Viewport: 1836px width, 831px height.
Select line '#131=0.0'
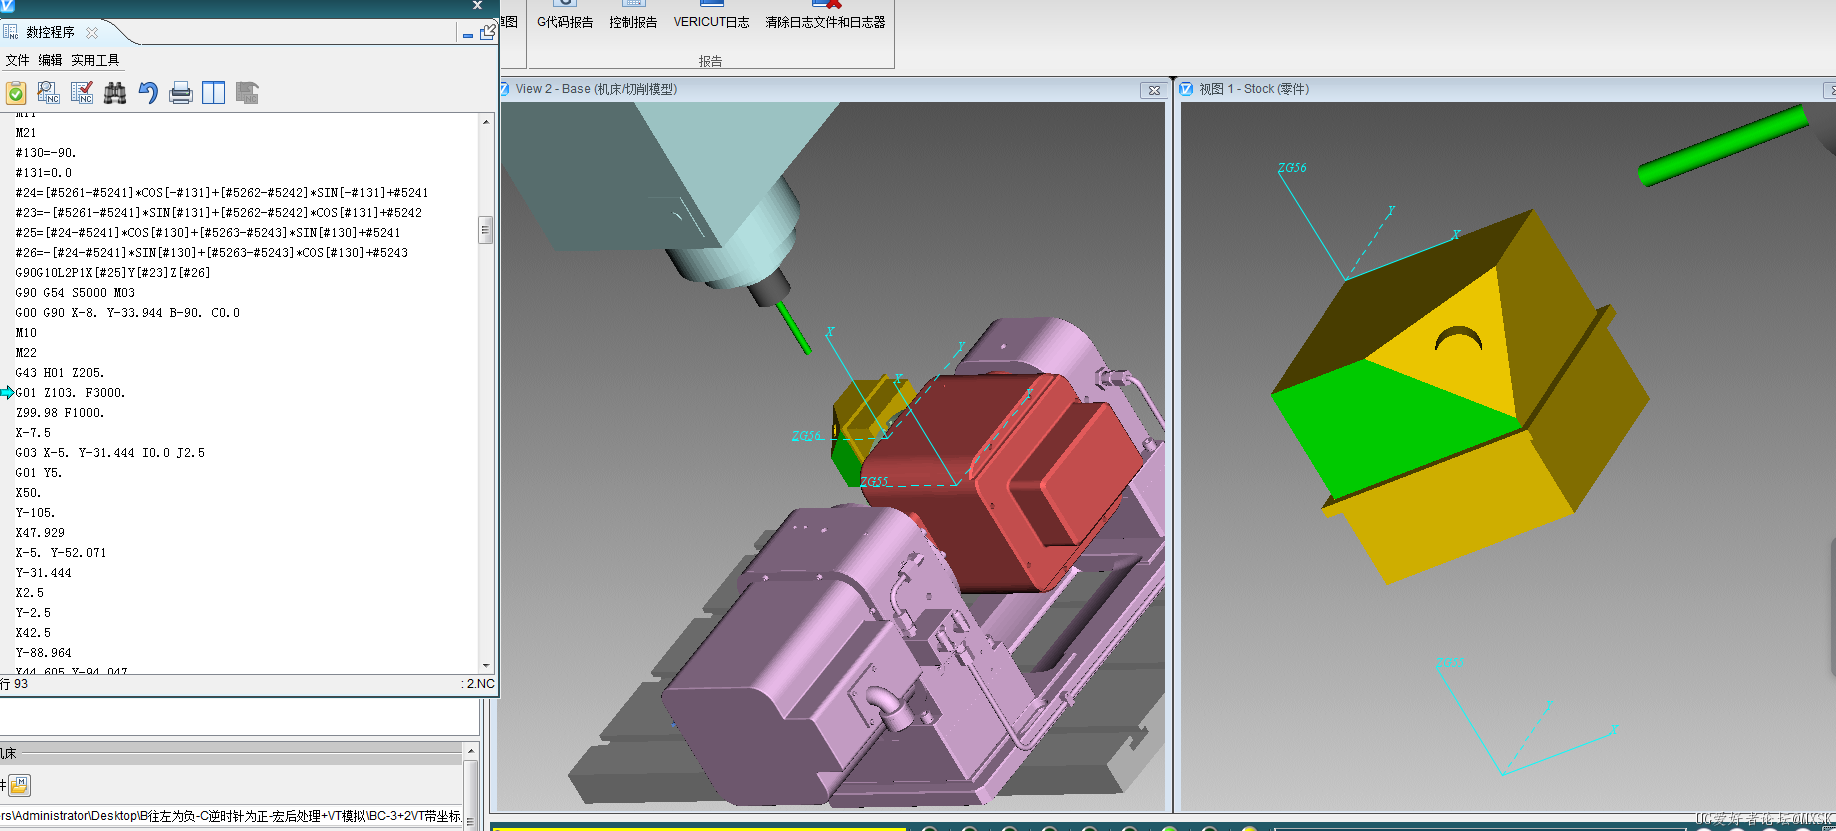click(44, 173)
